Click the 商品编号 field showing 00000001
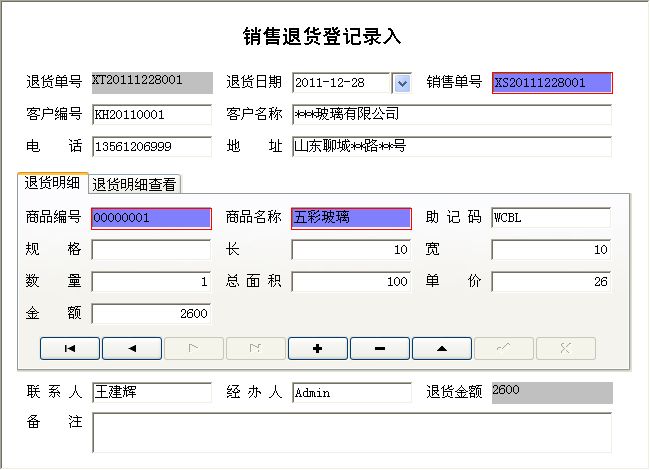This screenshot has height=470, width=650. click(151, 218)
